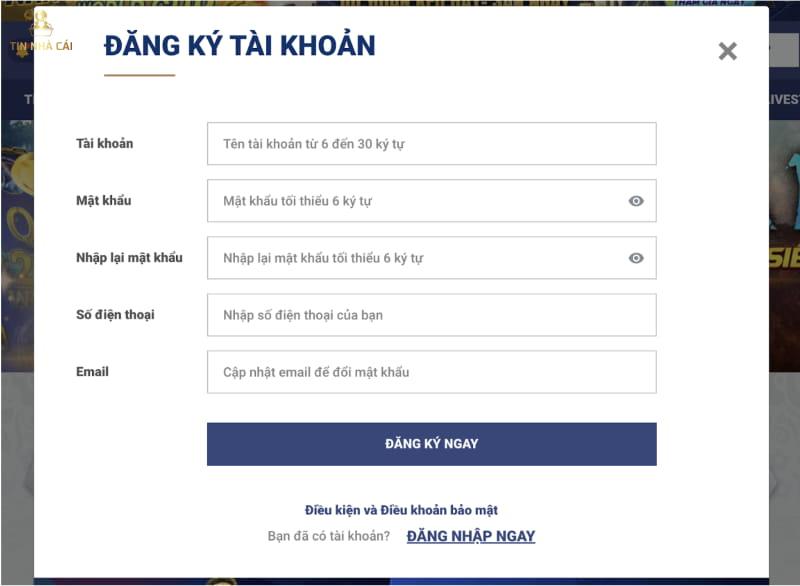The height and width of the screenshot is (586, 800).
Task: Click the Email field label
Action: (x=92, y=371)
